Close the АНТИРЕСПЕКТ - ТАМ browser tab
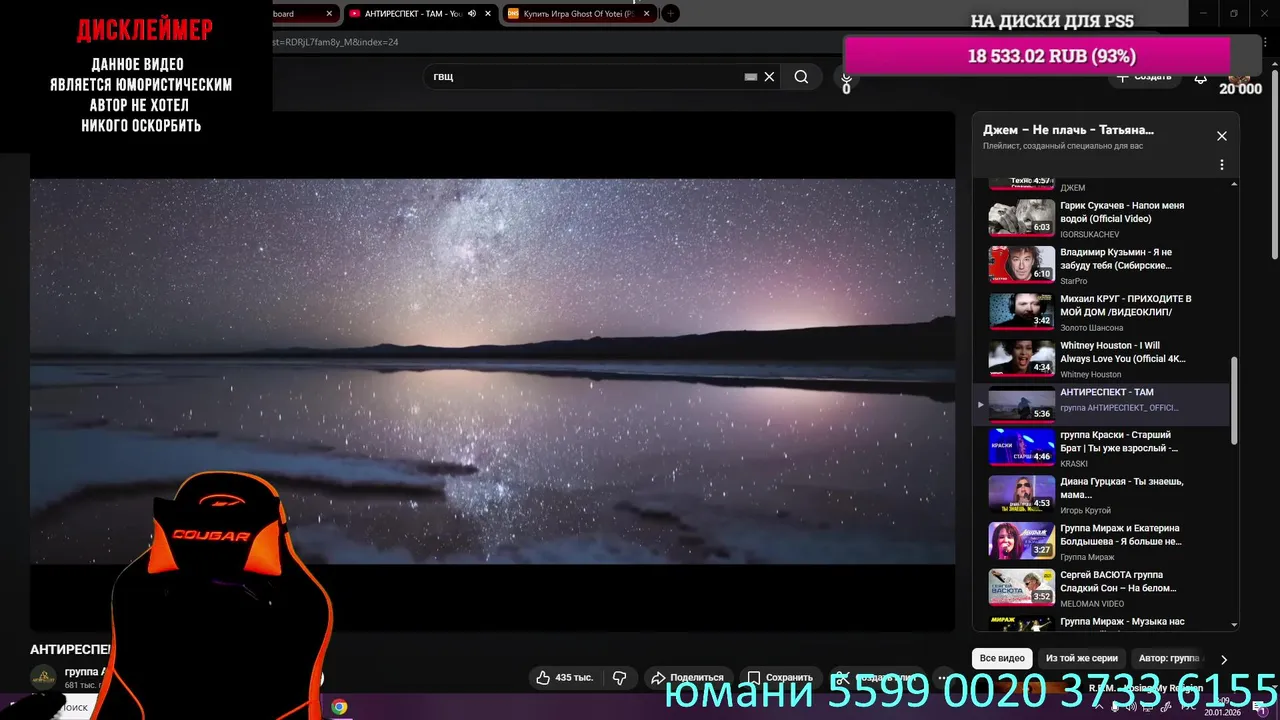Screen dimensions: 1280x720 487,14
